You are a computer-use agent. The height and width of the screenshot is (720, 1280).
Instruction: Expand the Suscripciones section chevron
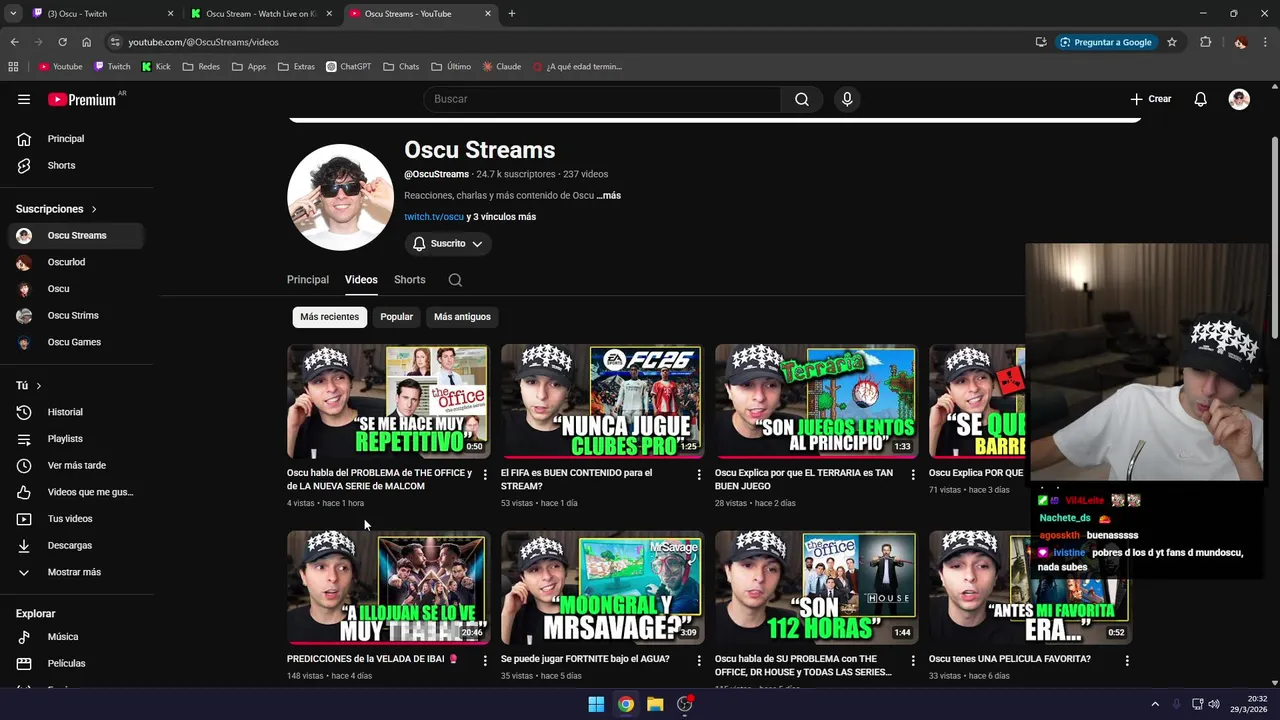tap(94, 209)
